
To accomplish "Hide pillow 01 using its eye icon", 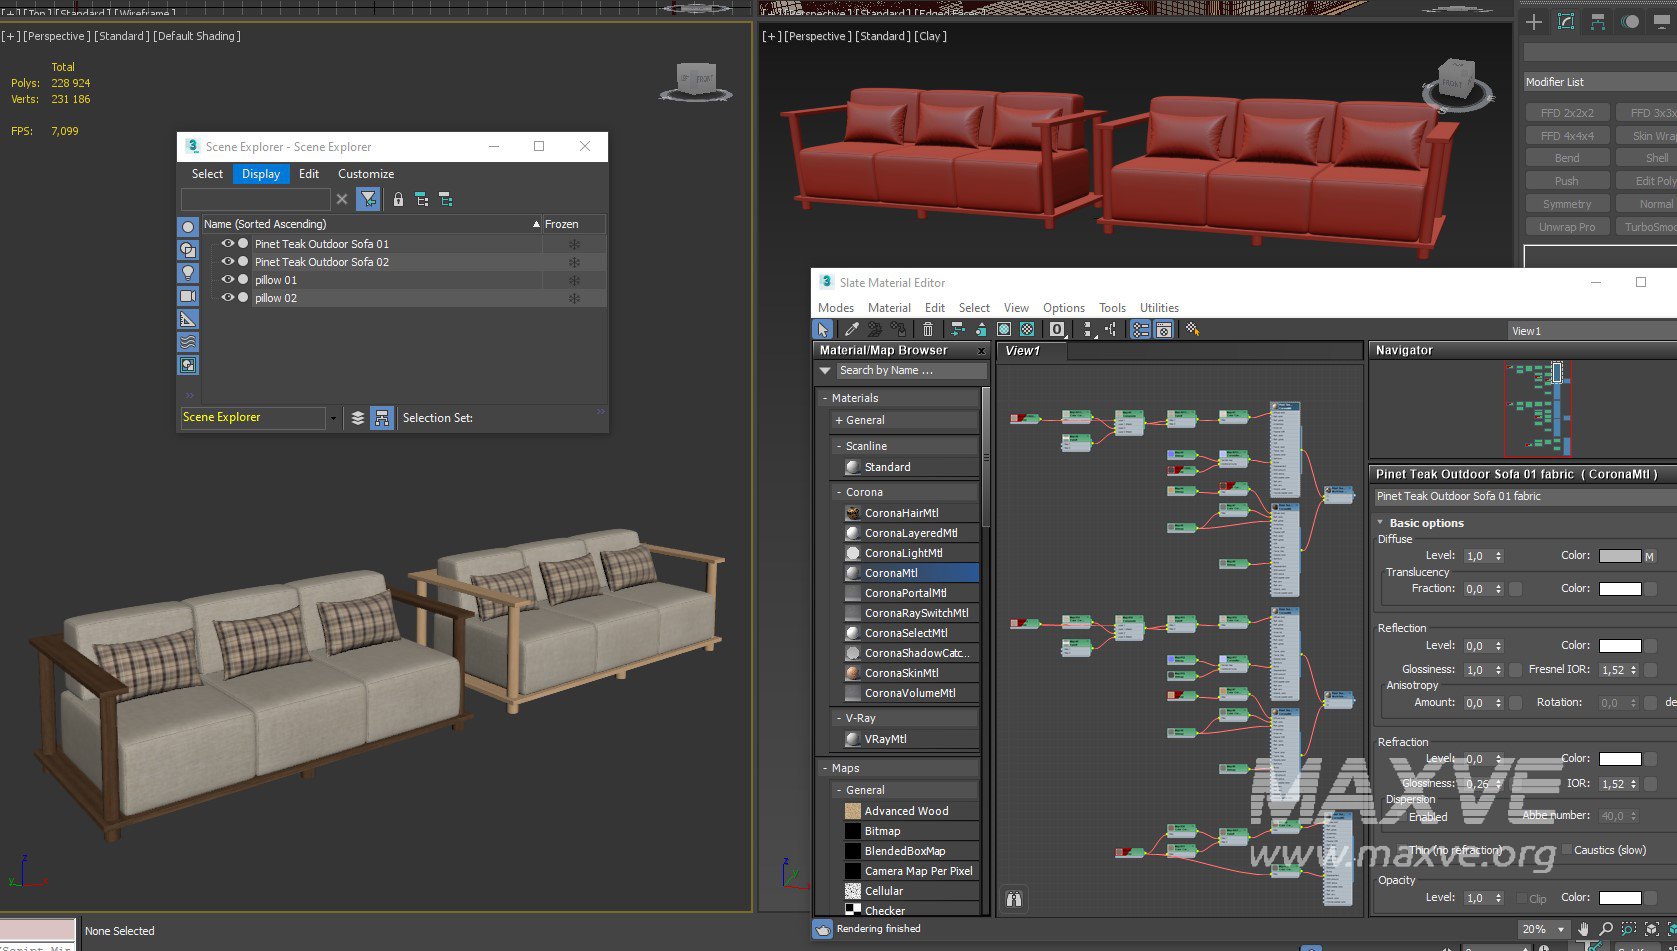I will coord(228,280).
